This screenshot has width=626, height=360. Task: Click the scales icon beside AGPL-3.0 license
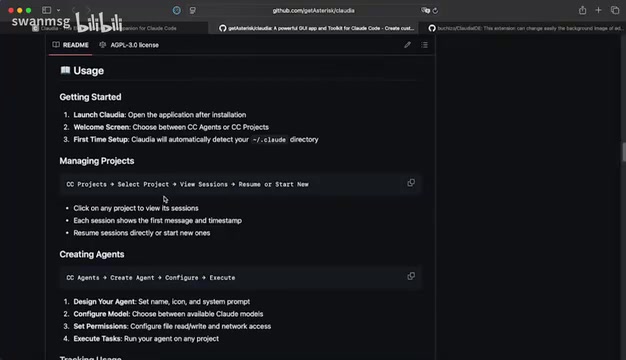[103, 45]
